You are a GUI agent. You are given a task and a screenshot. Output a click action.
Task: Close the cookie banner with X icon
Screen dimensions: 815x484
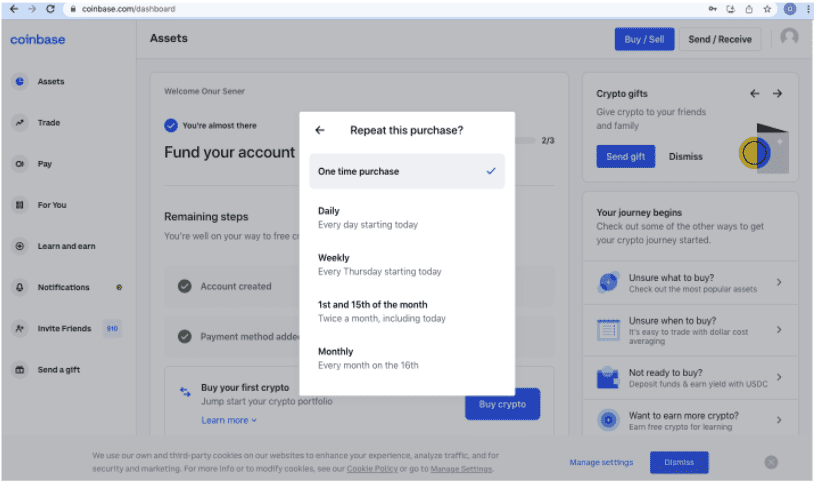[771, 462]
